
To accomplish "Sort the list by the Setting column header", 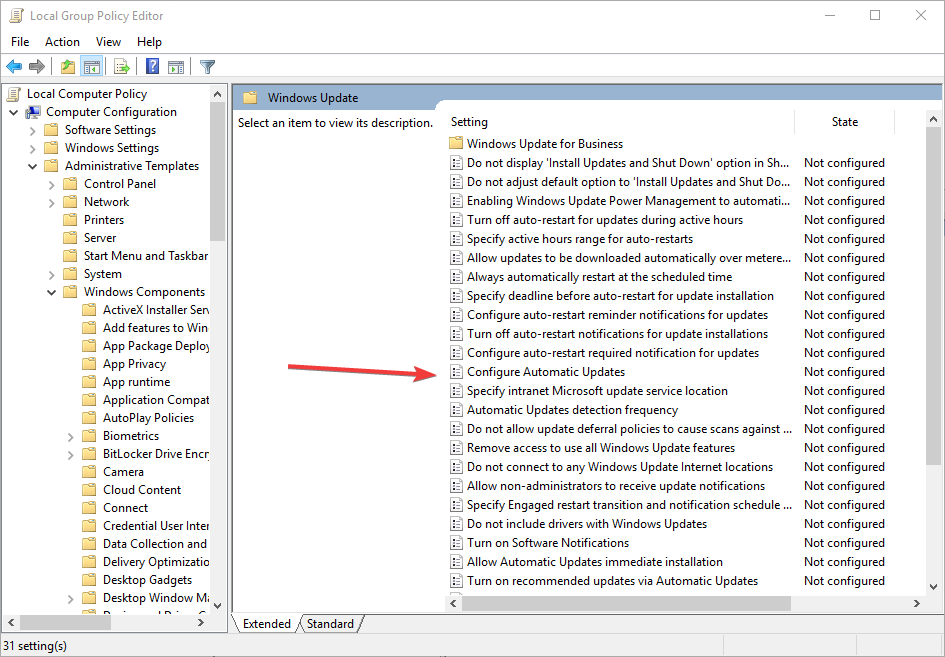I will (x=620, y=122).
